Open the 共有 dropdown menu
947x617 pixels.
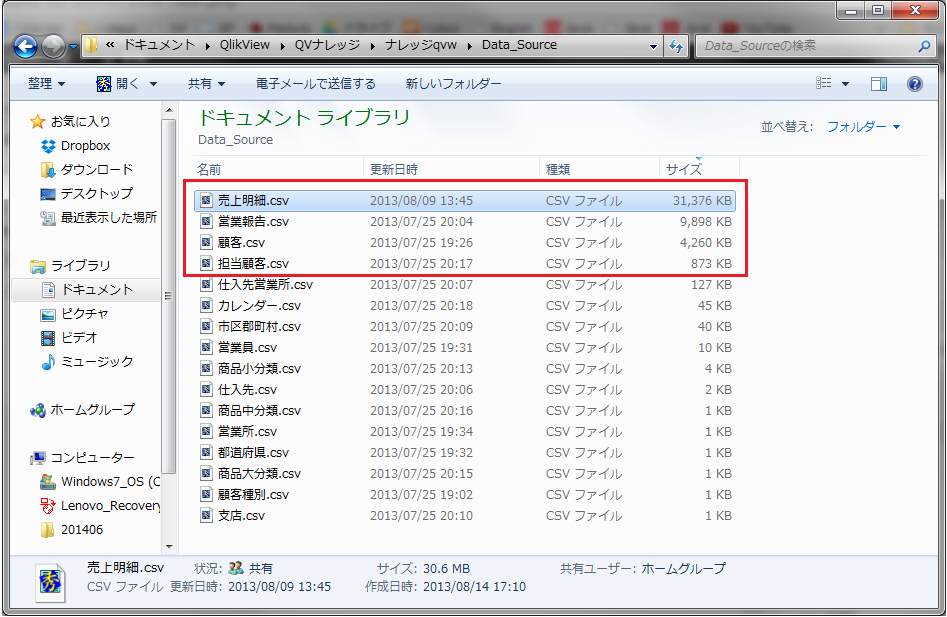207,84
